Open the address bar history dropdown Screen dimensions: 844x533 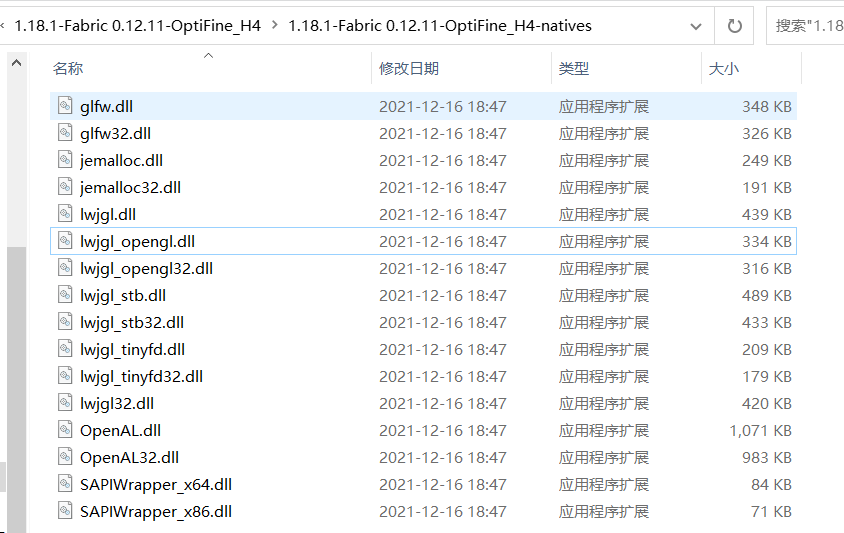[x=695, y=26]
